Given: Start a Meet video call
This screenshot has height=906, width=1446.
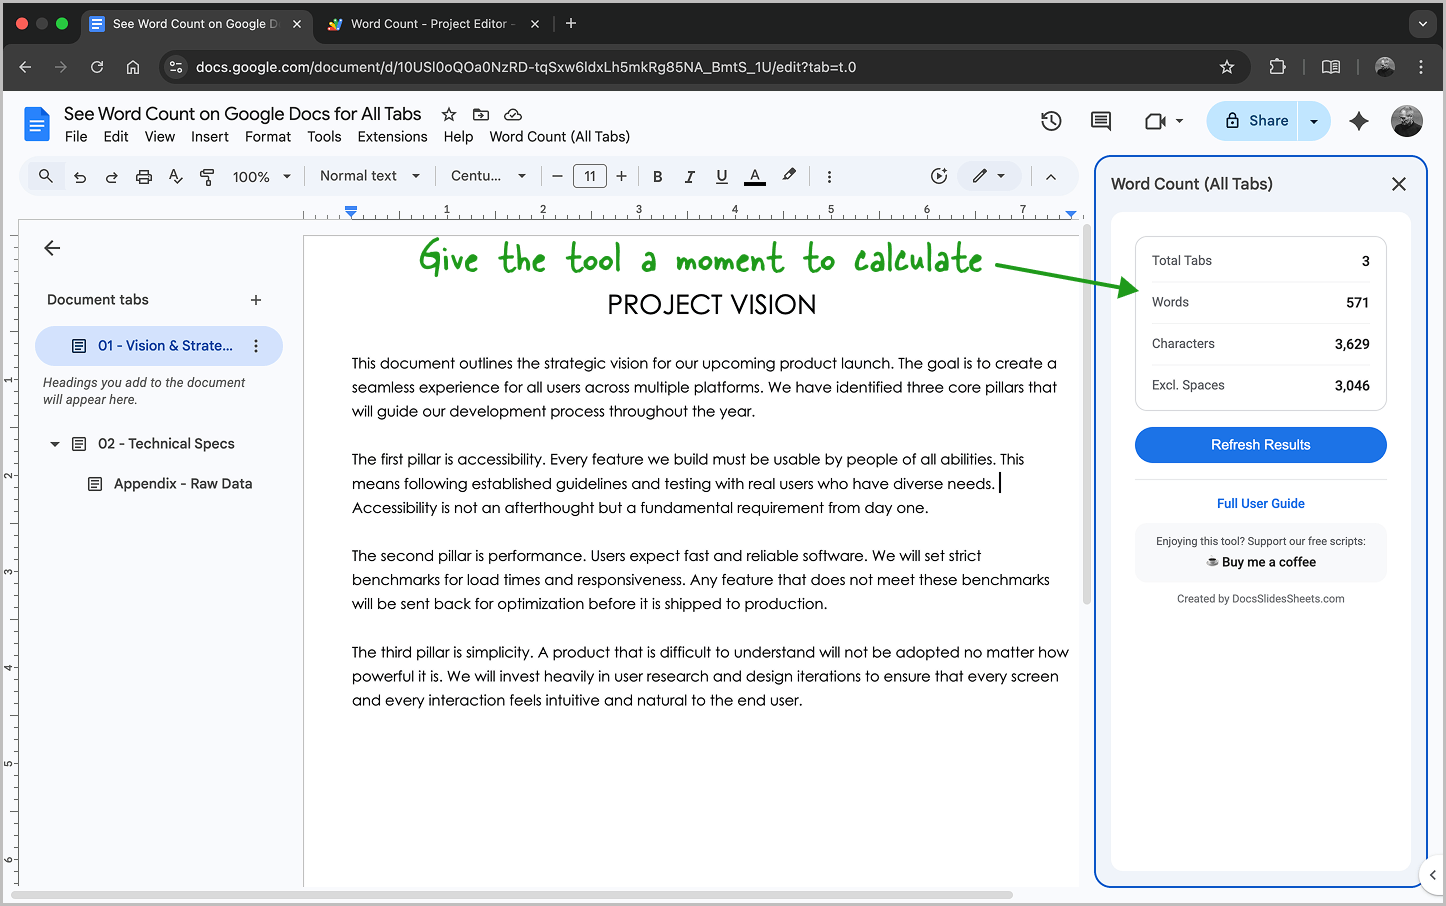Looking at the screenshot, I should [1157, 120].
